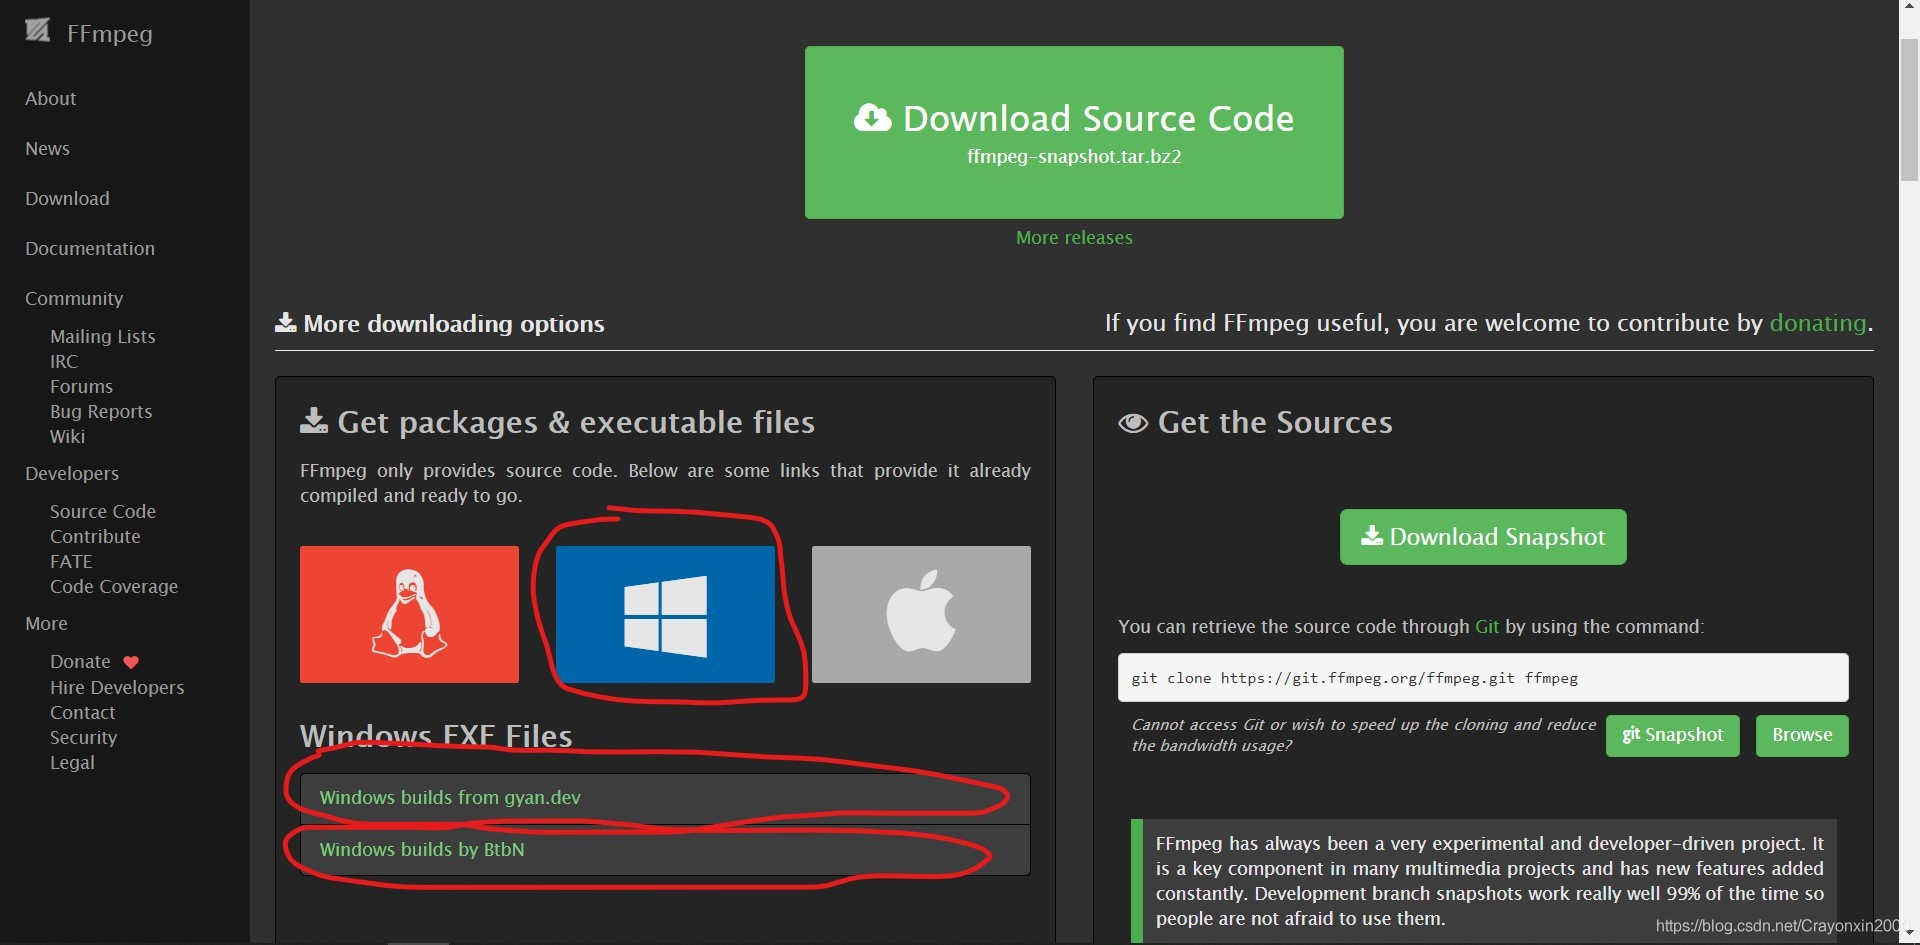This screenshot has width=1920, height=945.
Task: Open the Donate link in sidebar
Action: [x=80, y=661]
